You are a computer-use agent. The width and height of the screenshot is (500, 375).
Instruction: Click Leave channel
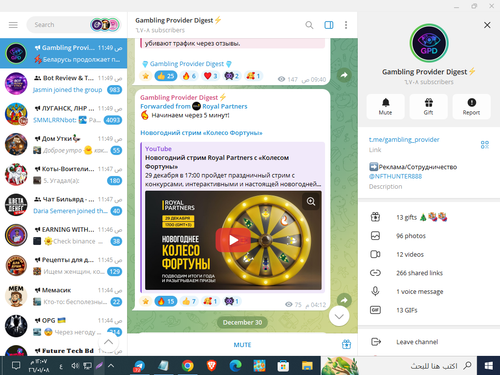pyautogui.click(x=429, y=342)
